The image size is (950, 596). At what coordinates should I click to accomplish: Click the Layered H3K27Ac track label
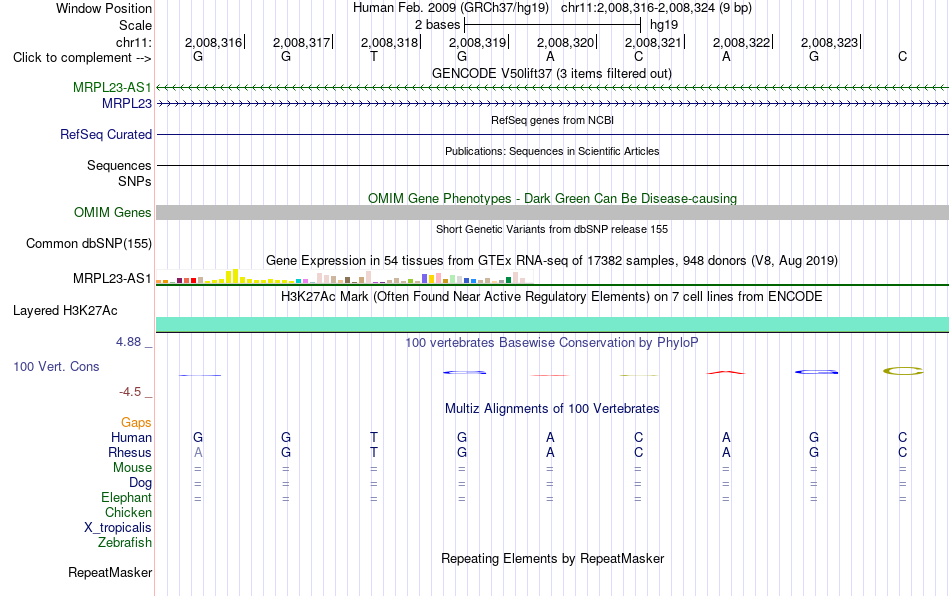click(x=65, y=311)
